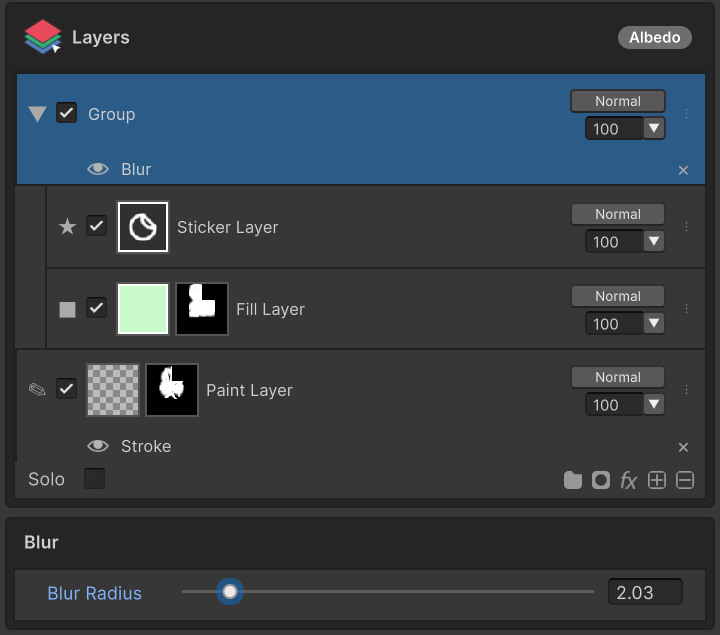Screen dimensions: 720x635
Task: Remove the Stroke effect with X
Action: click(x=683, y=447)
